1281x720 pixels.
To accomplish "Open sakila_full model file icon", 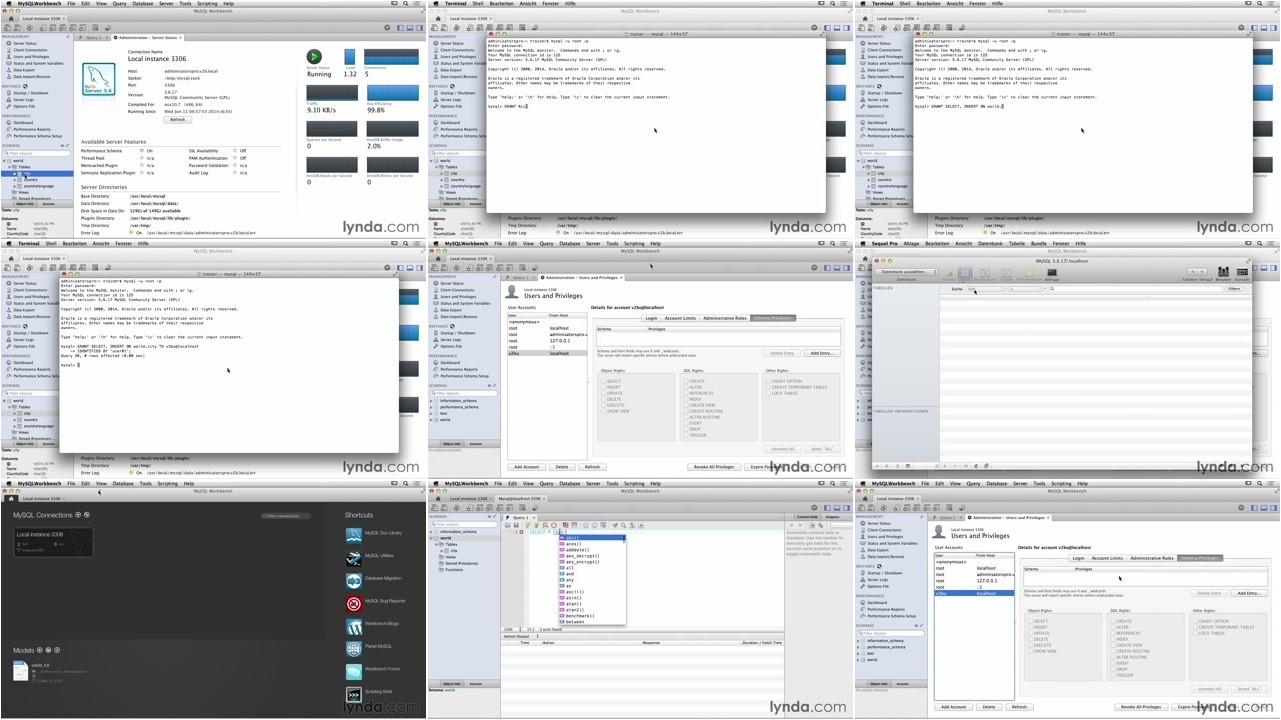I will (20, 671).
